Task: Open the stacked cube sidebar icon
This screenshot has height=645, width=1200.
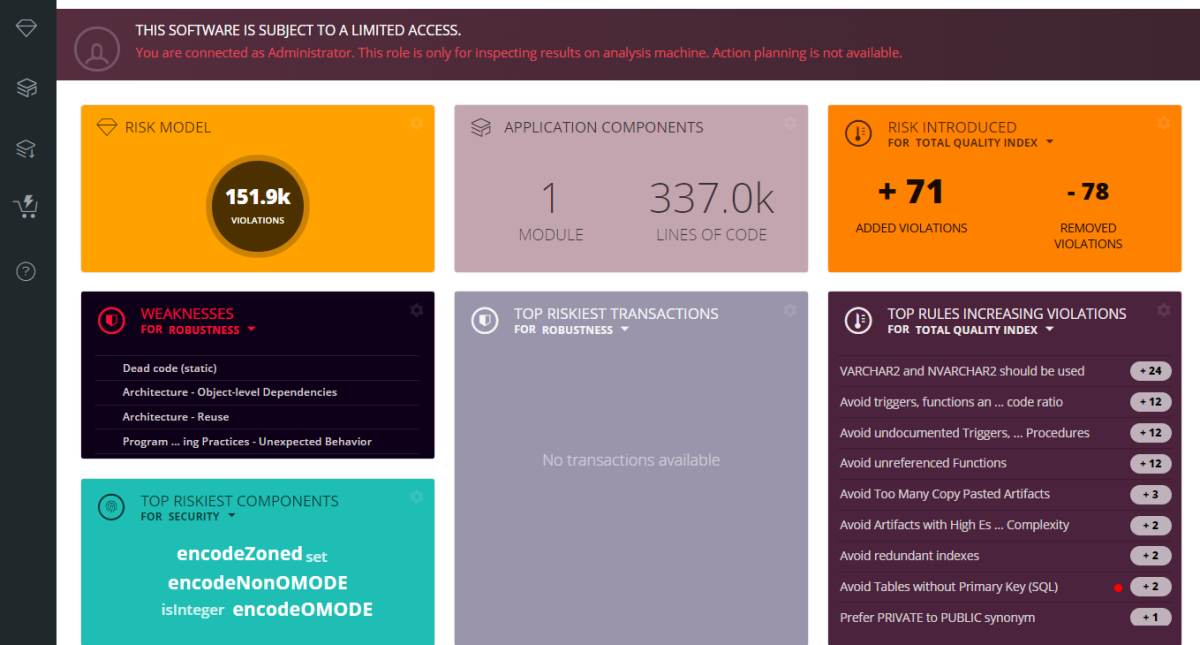Action: click(27, 89)
